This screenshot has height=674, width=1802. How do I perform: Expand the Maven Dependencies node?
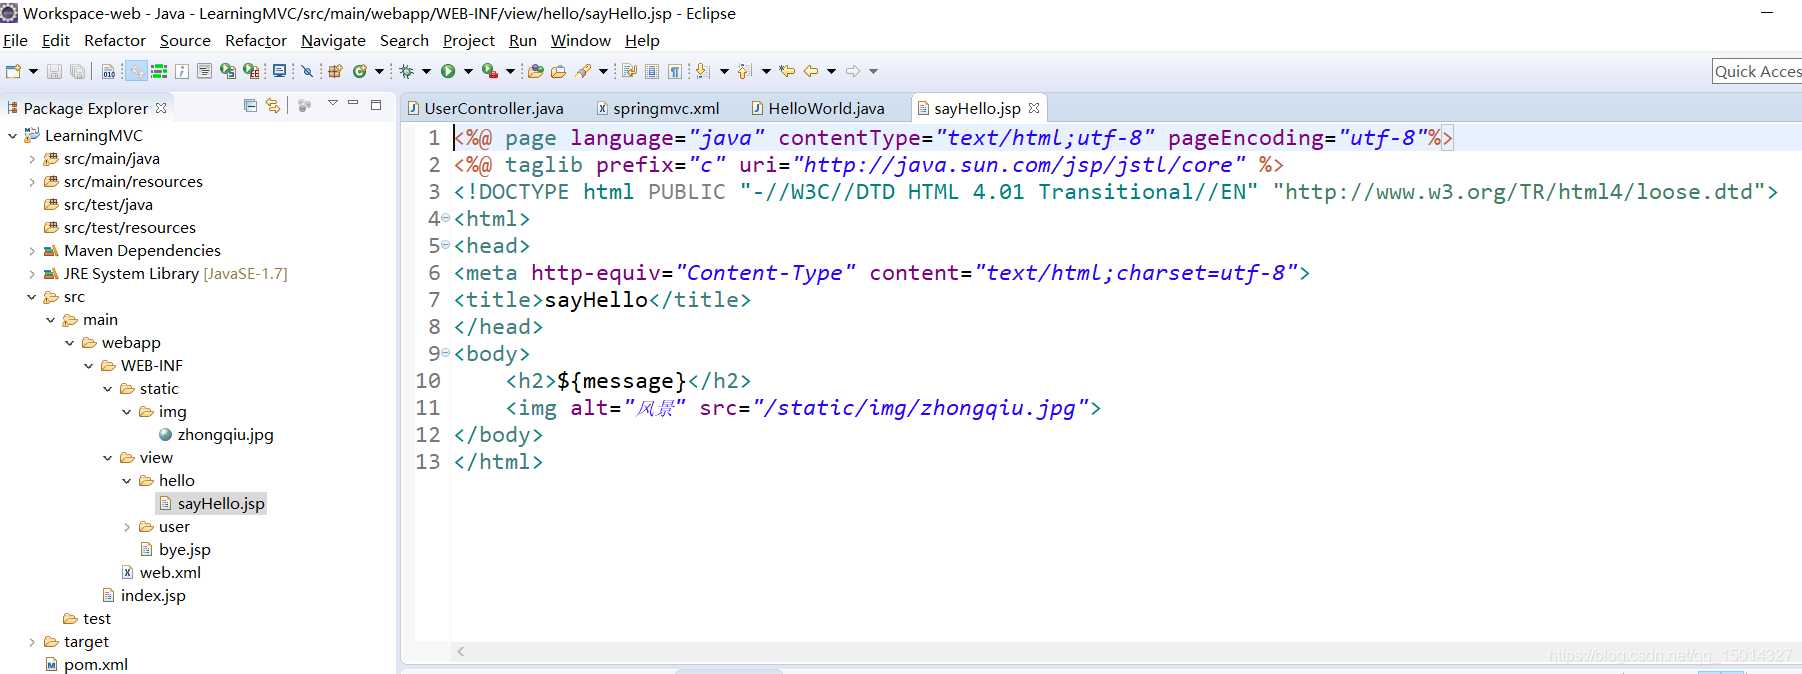coord(31,251)
